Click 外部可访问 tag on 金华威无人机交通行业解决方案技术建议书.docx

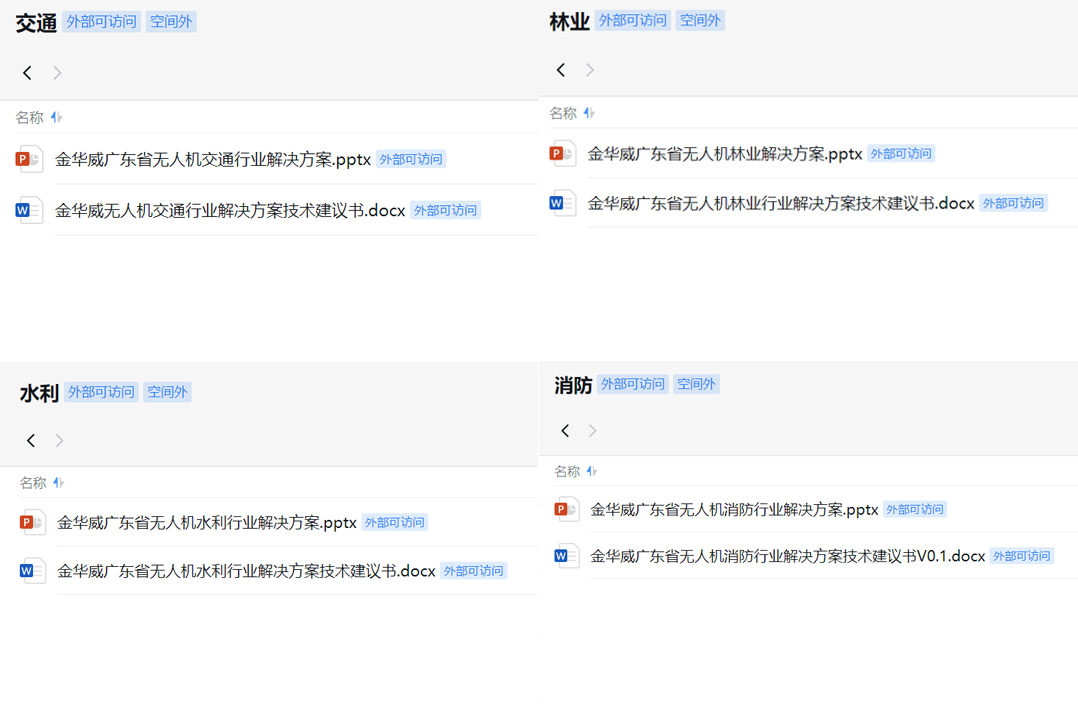pyautogui.click(x=446, y=210)
